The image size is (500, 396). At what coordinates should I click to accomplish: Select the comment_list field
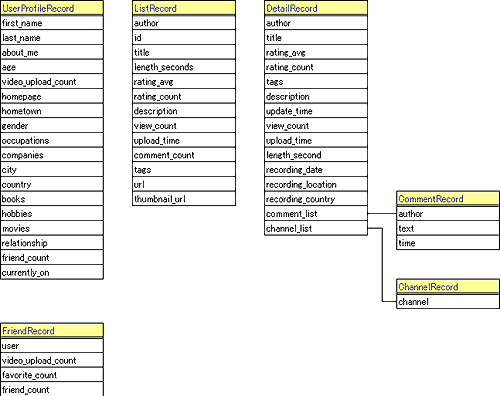click(316, 213)
